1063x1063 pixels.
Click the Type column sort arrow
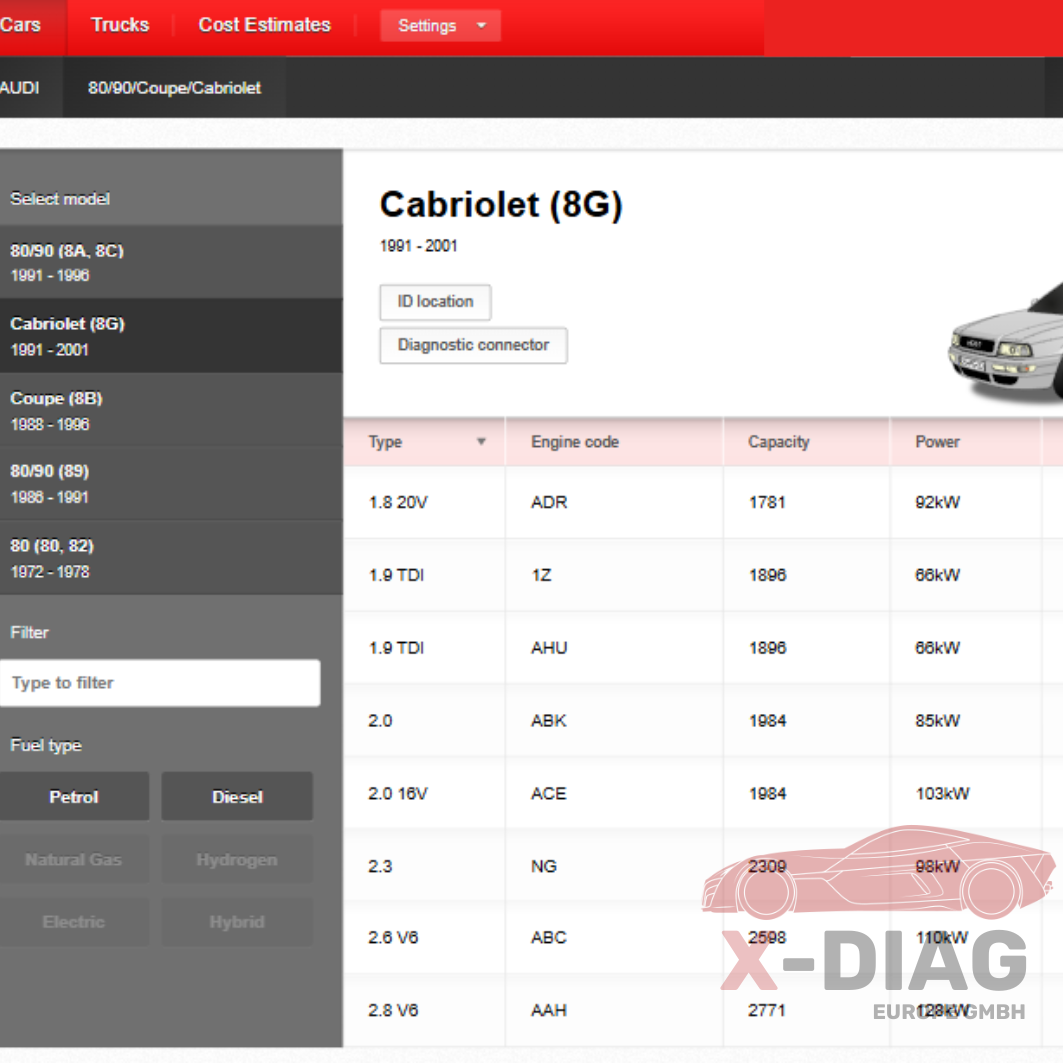(481, 442)
